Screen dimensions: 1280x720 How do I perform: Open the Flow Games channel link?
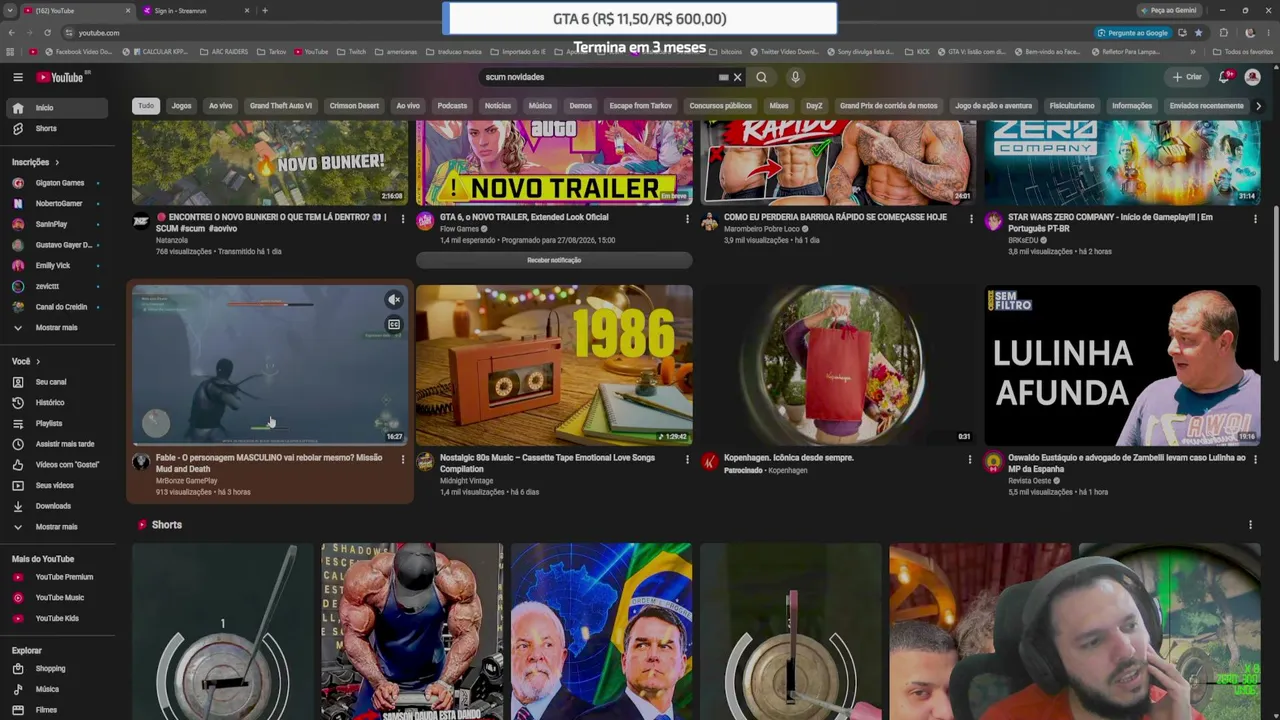tap(460, 229)
